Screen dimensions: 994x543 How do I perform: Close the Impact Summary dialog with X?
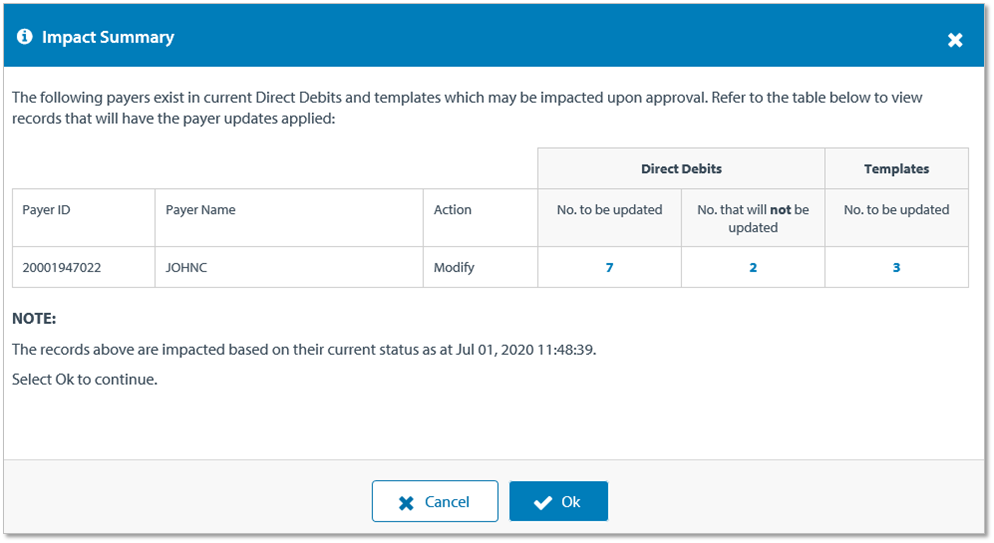[955, 40]
